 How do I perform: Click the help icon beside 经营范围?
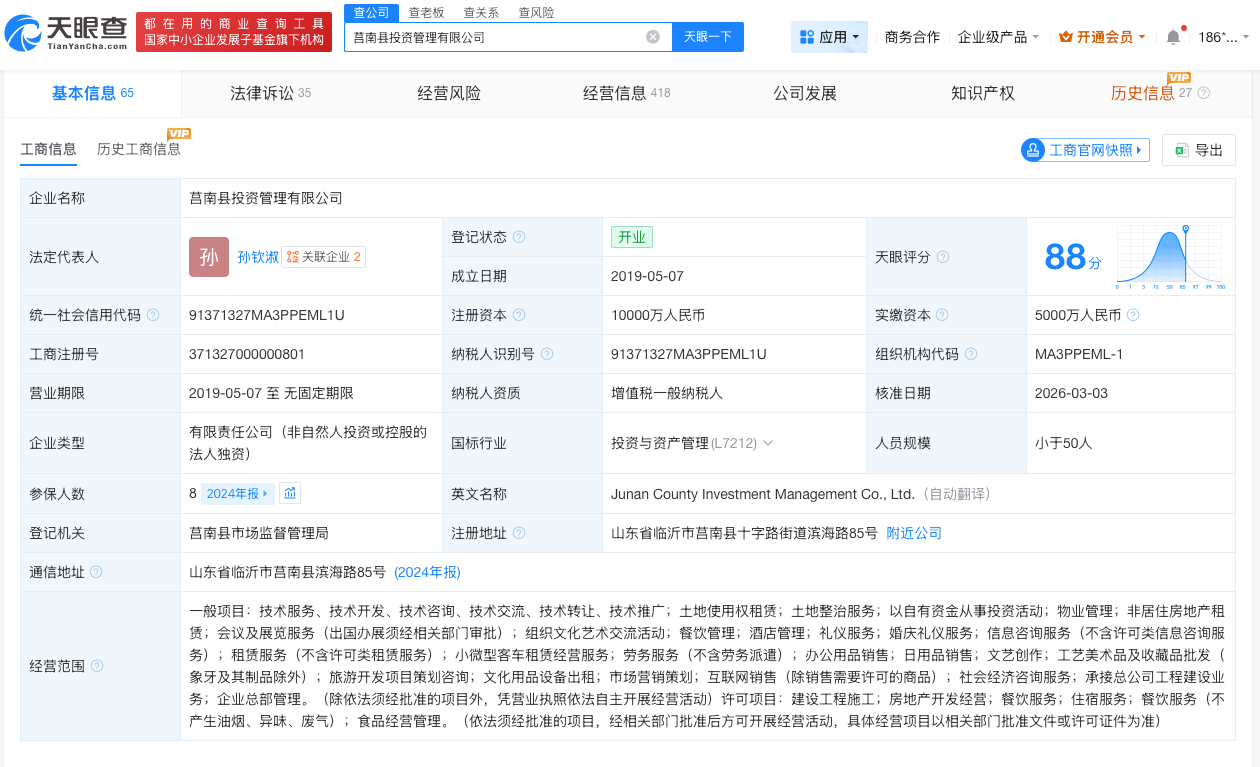pos(97,666)
